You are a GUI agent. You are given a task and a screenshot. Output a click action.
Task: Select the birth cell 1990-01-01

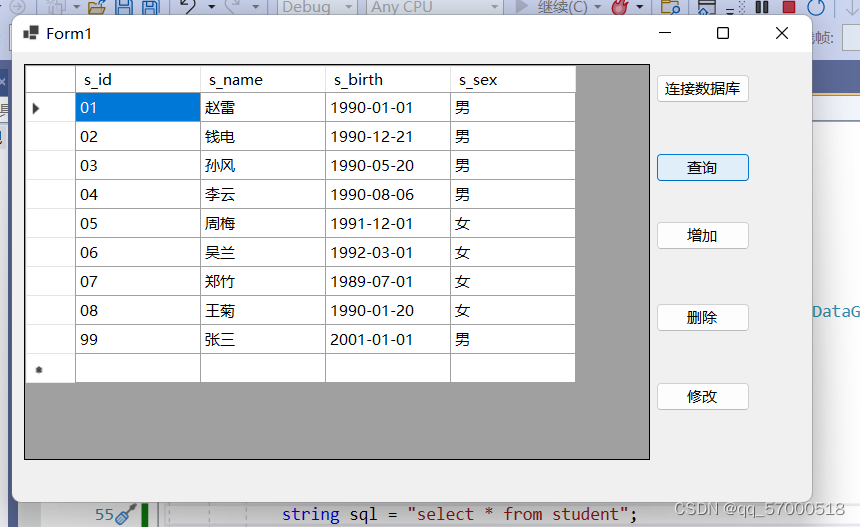388,107
